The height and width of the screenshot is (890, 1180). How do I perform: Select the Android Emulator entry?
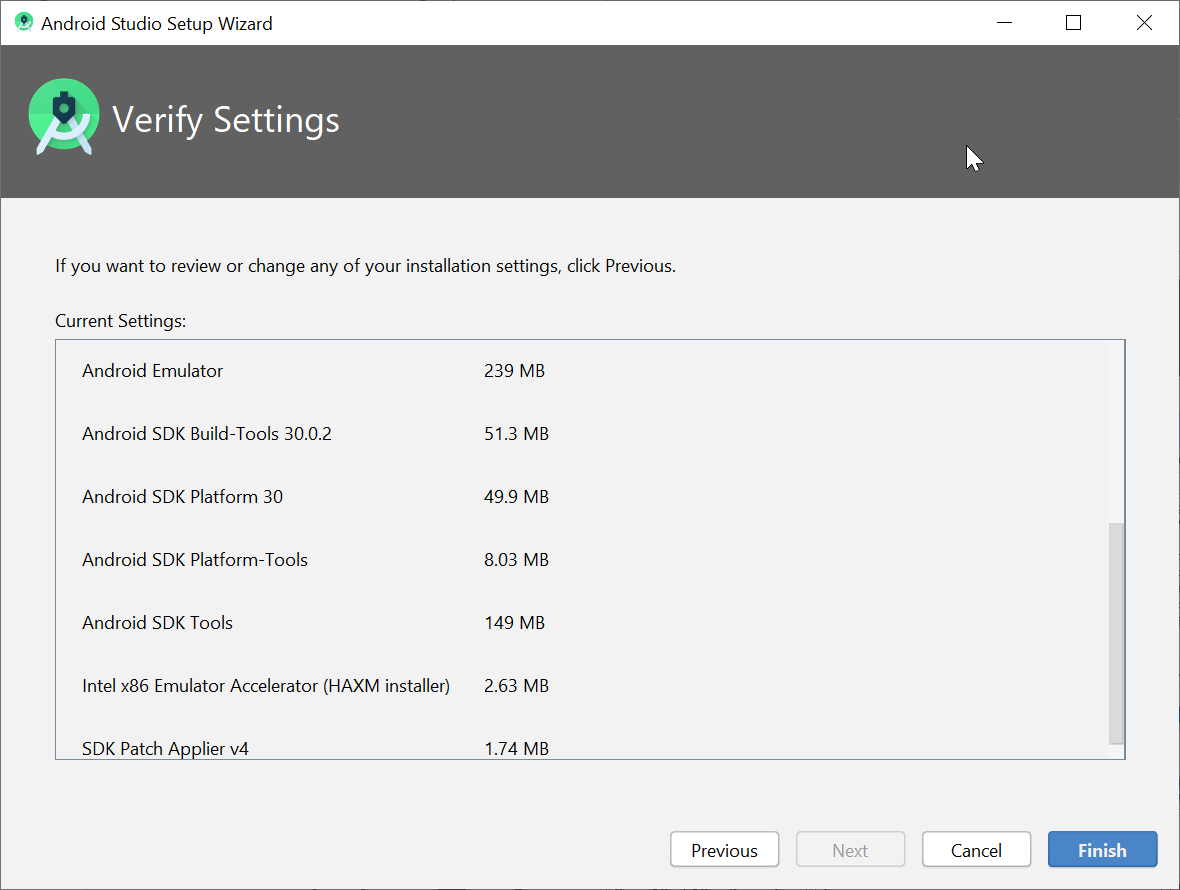pyautogui.click(x=152, y=370)
